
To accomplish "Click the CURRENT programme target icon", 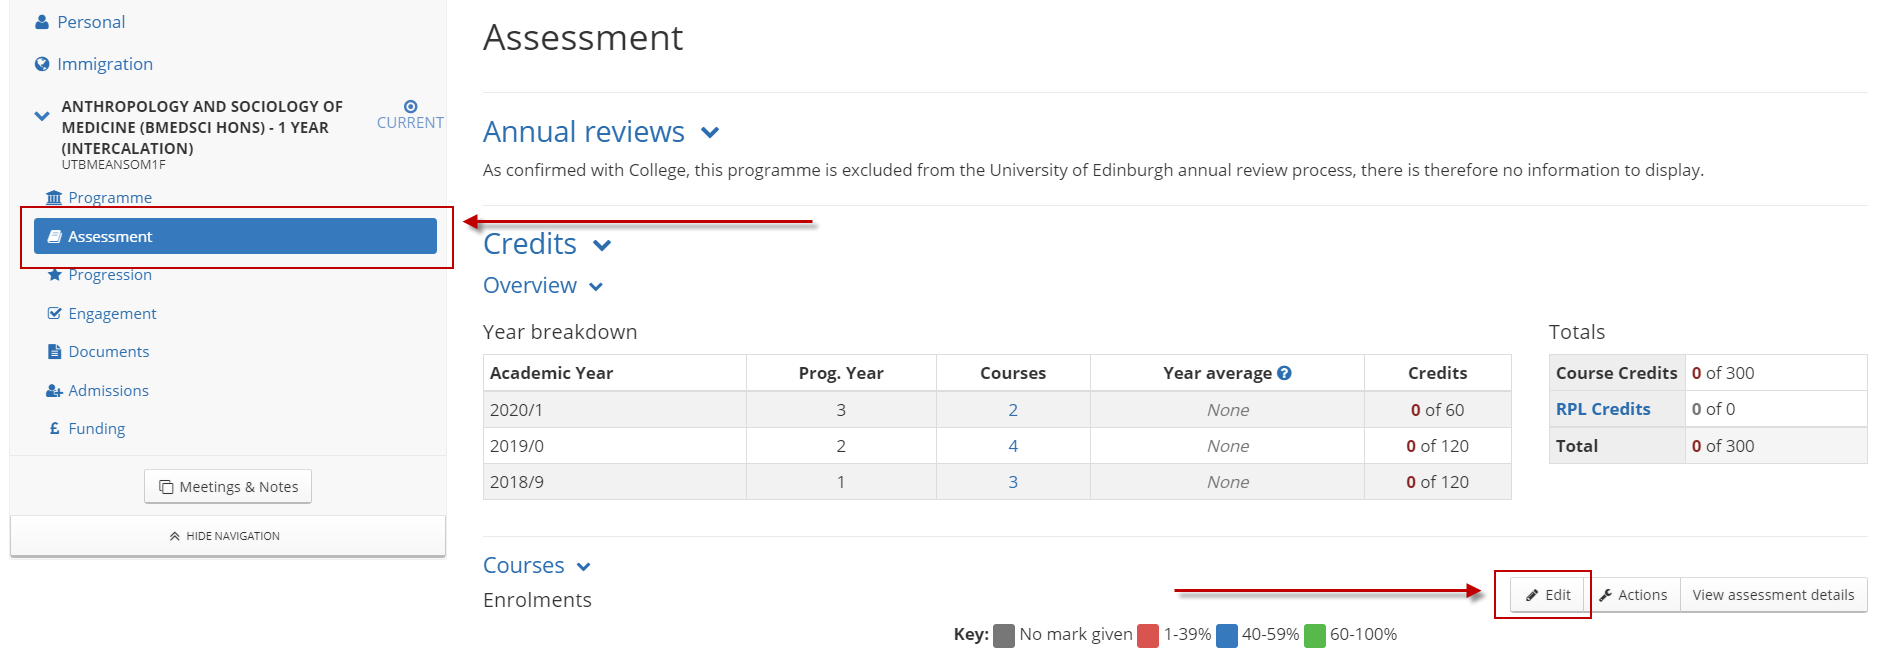I will pyautogui.click(x=411, y=106).
